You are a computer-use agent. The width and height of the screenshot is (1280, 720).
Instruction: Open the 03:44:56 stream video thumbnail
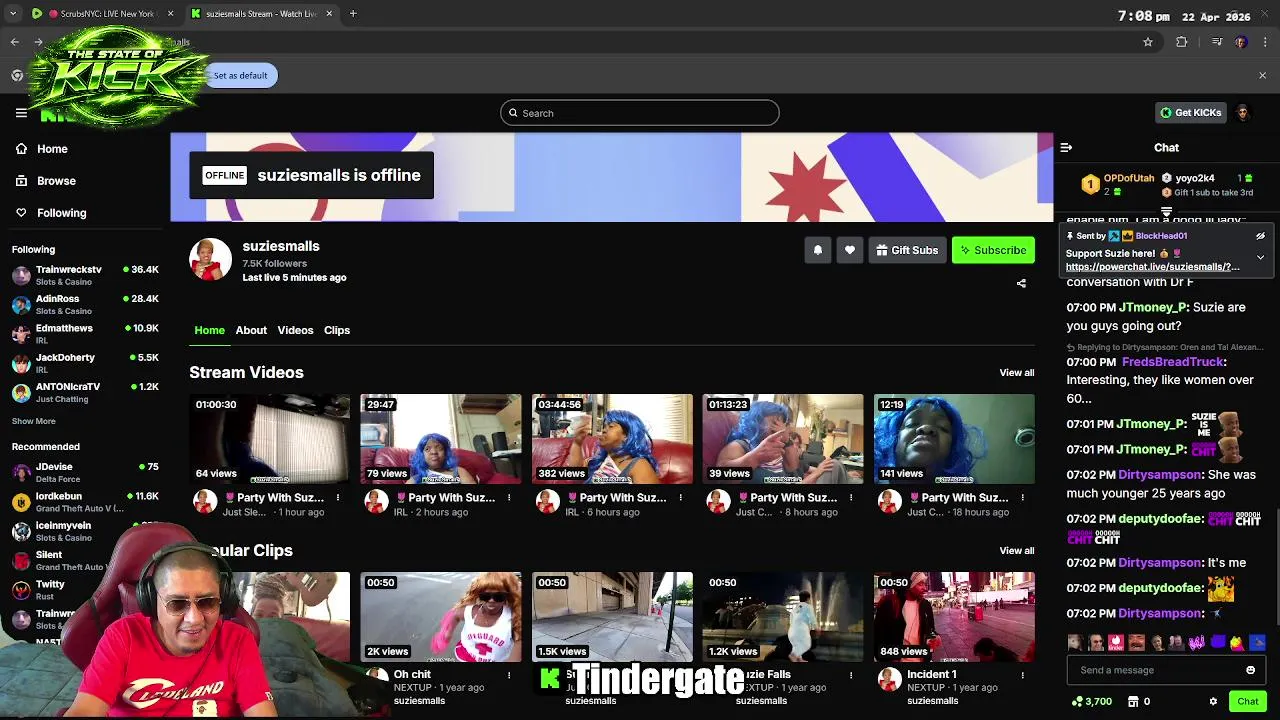click(x=612, y=439)
